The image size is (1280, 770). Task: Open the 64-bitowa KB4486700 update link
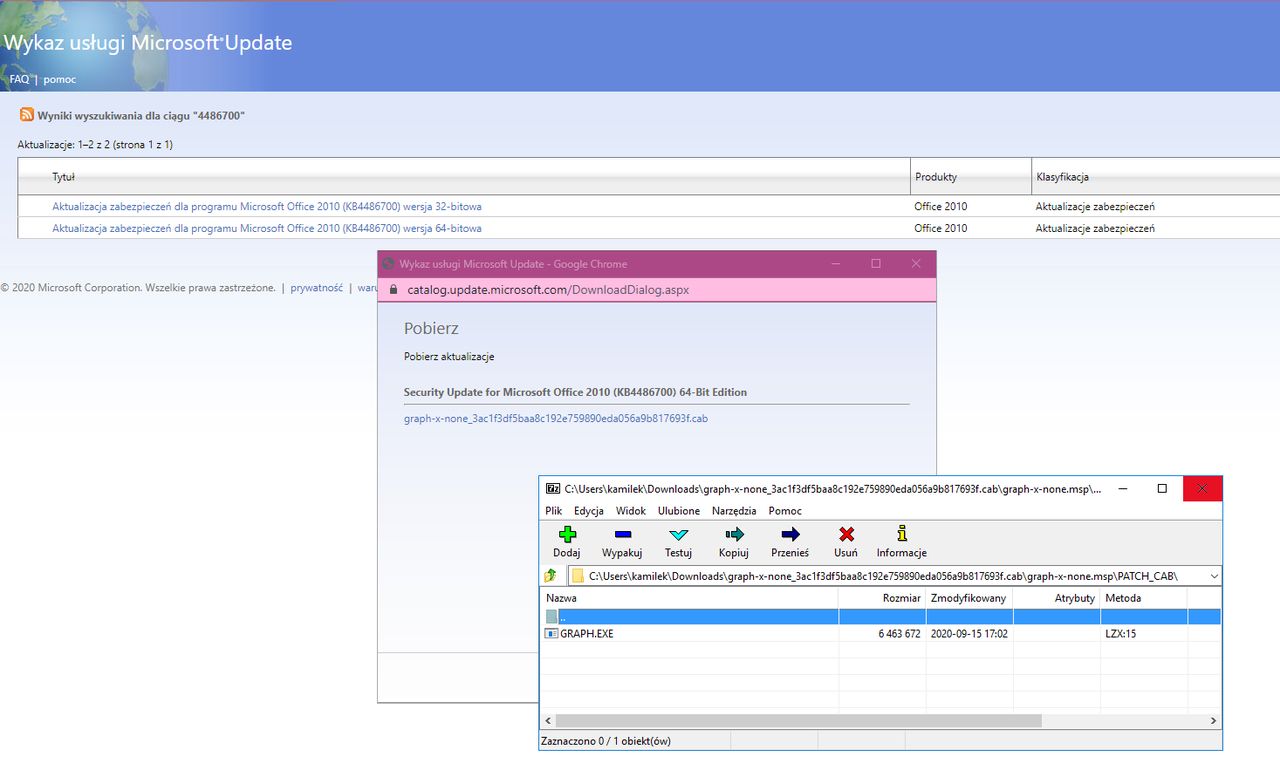(x=267, y=229)
